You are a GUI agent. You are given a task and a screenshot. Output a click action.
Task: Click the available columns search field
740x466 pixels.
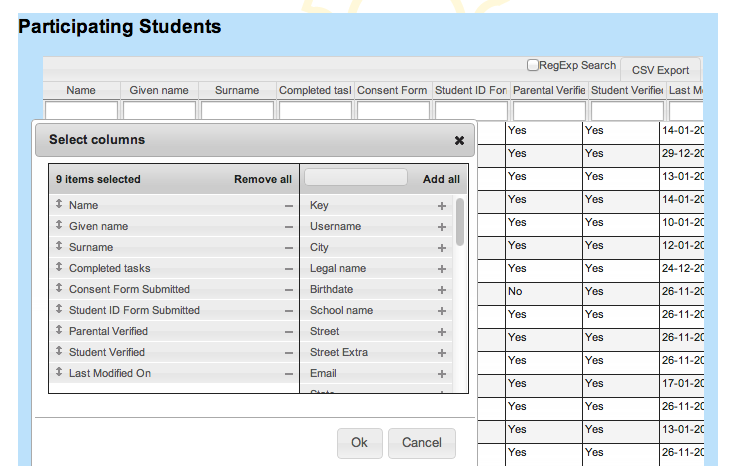click(x=355, y=178)
